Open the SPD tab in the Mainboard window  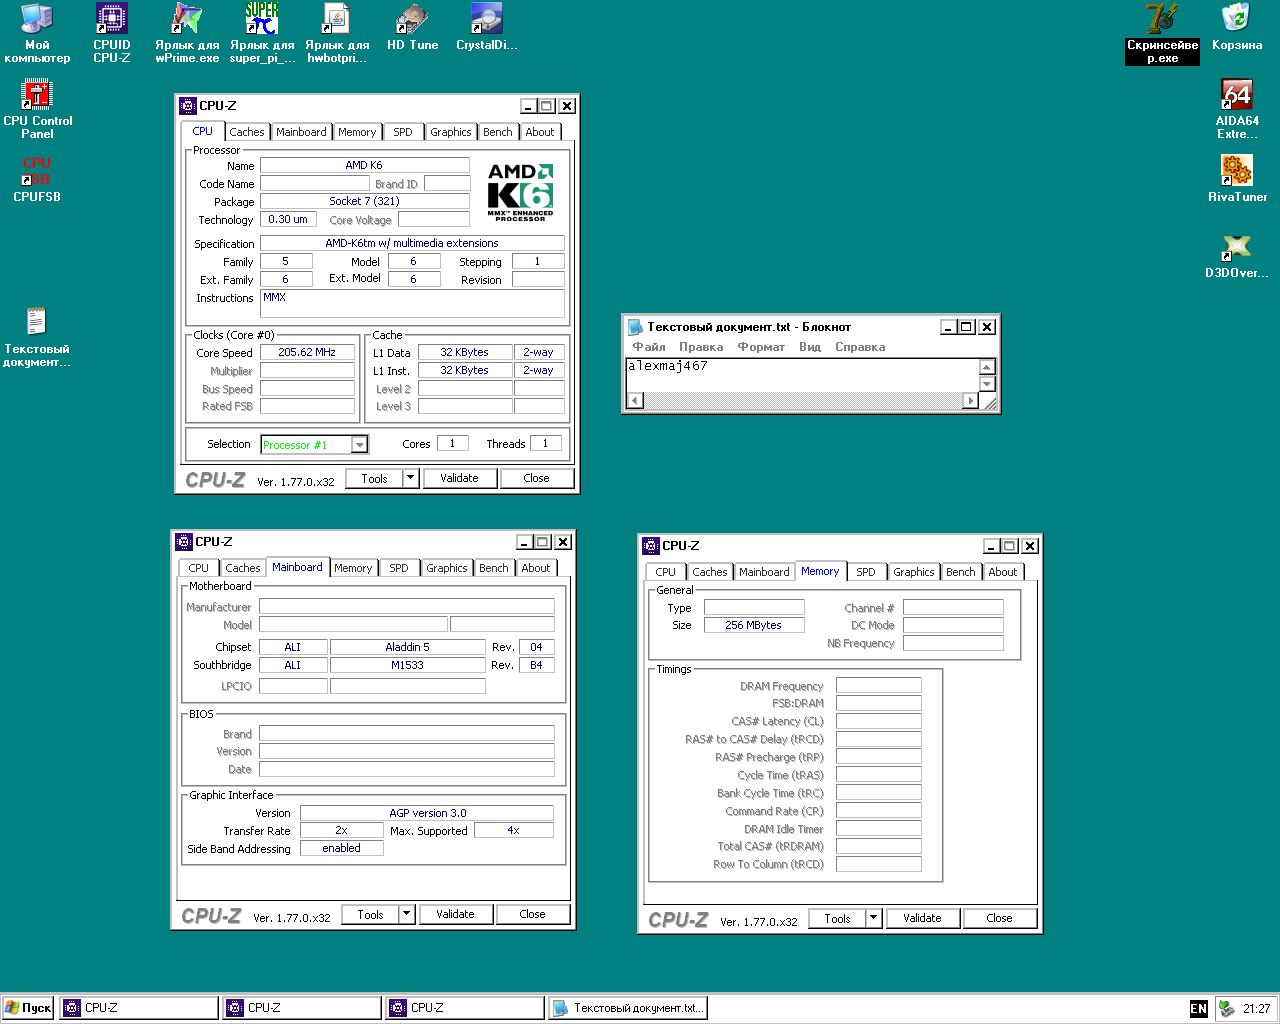[399, 568]
